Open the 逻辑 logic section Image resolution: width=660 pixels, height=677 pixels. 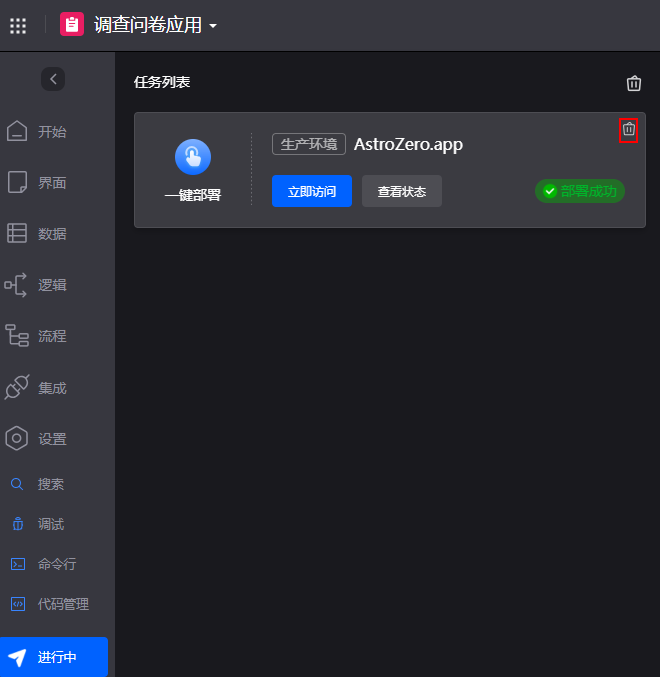(37, 285)
